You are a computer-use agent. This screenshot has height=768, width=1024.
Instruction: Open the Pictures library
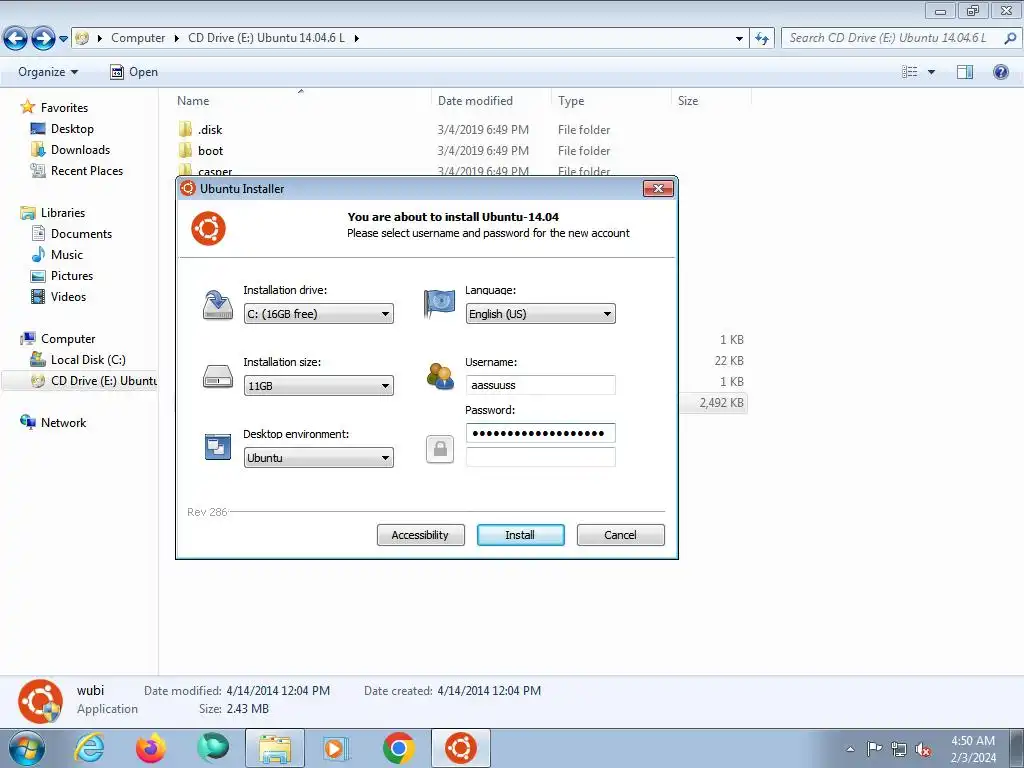click(x=72, y=276)
